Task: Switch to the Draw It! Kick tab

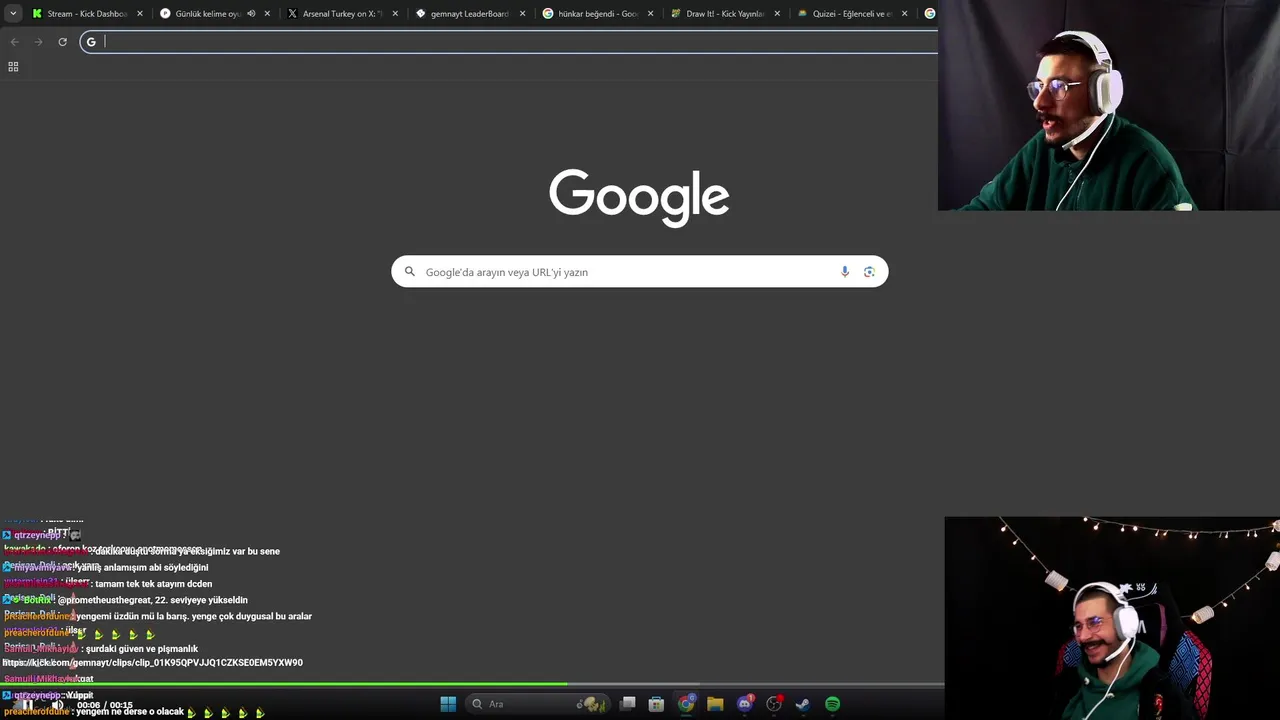Action: (725, 14)
